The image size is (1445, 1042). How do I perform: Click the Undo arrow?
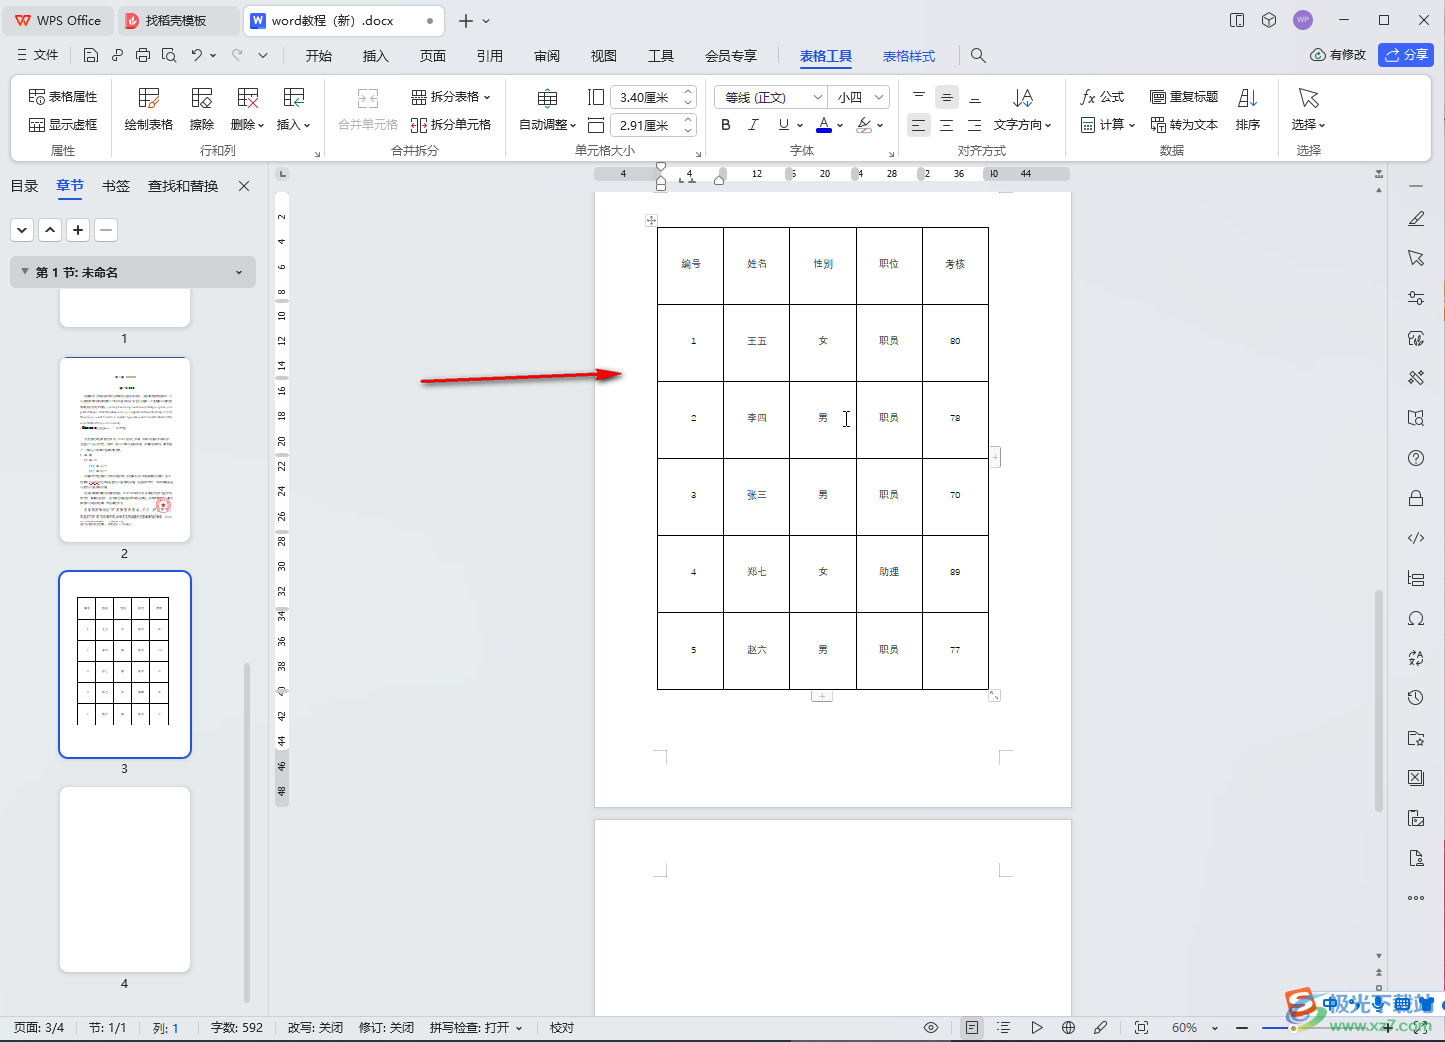coord(197,55)
